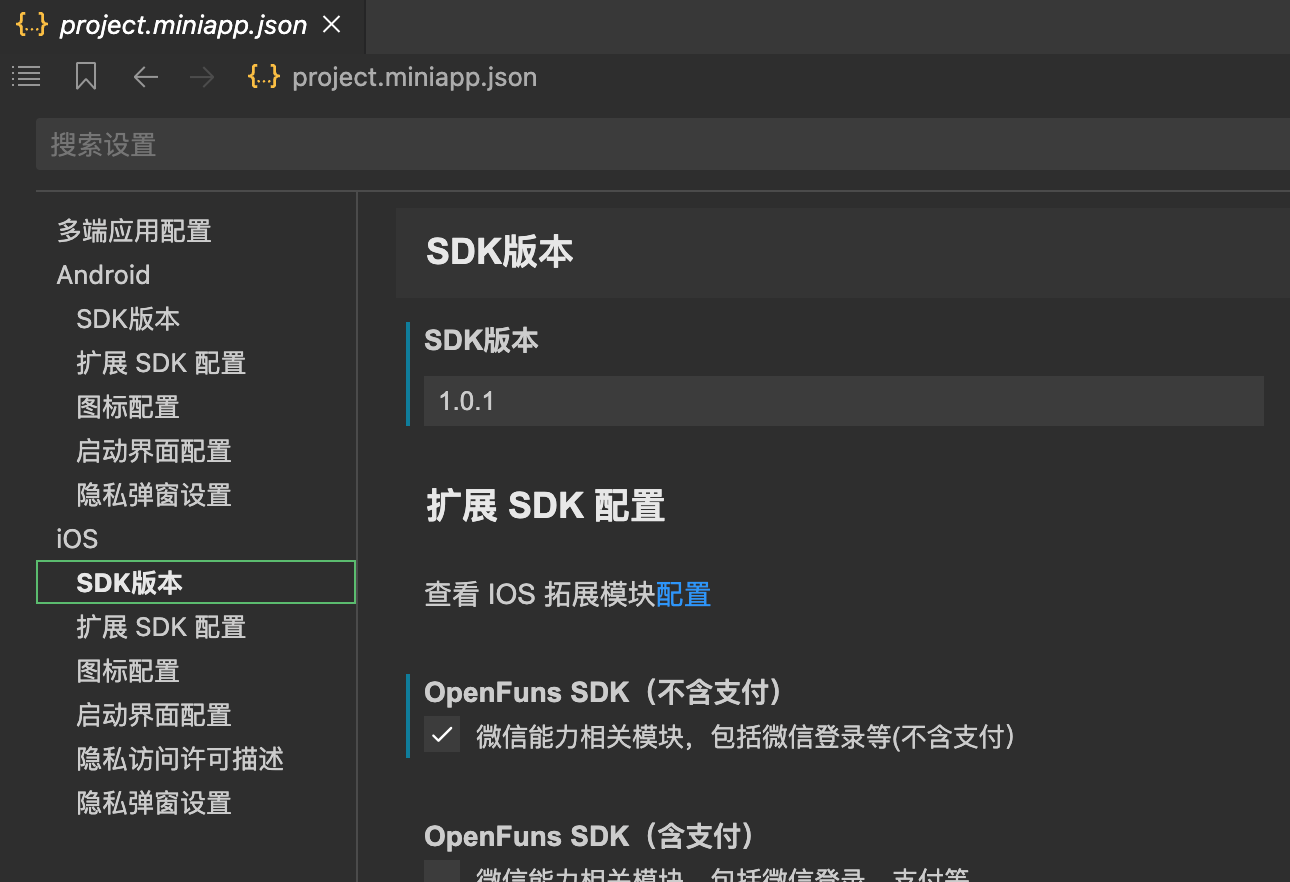
Task: Click the 搜索设置 search field
Action: 660,145
